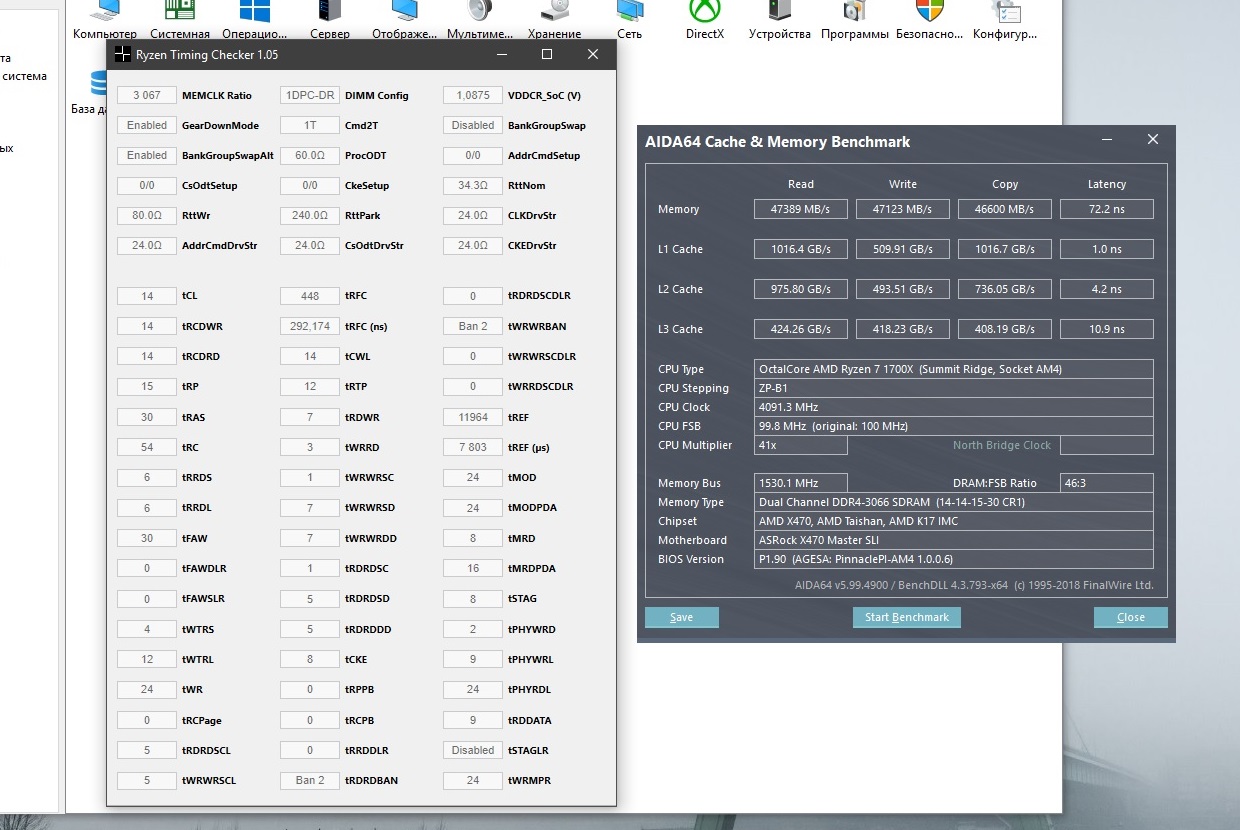Click the Save button in AIDA64 benchmark

click(x=681, y=617)
